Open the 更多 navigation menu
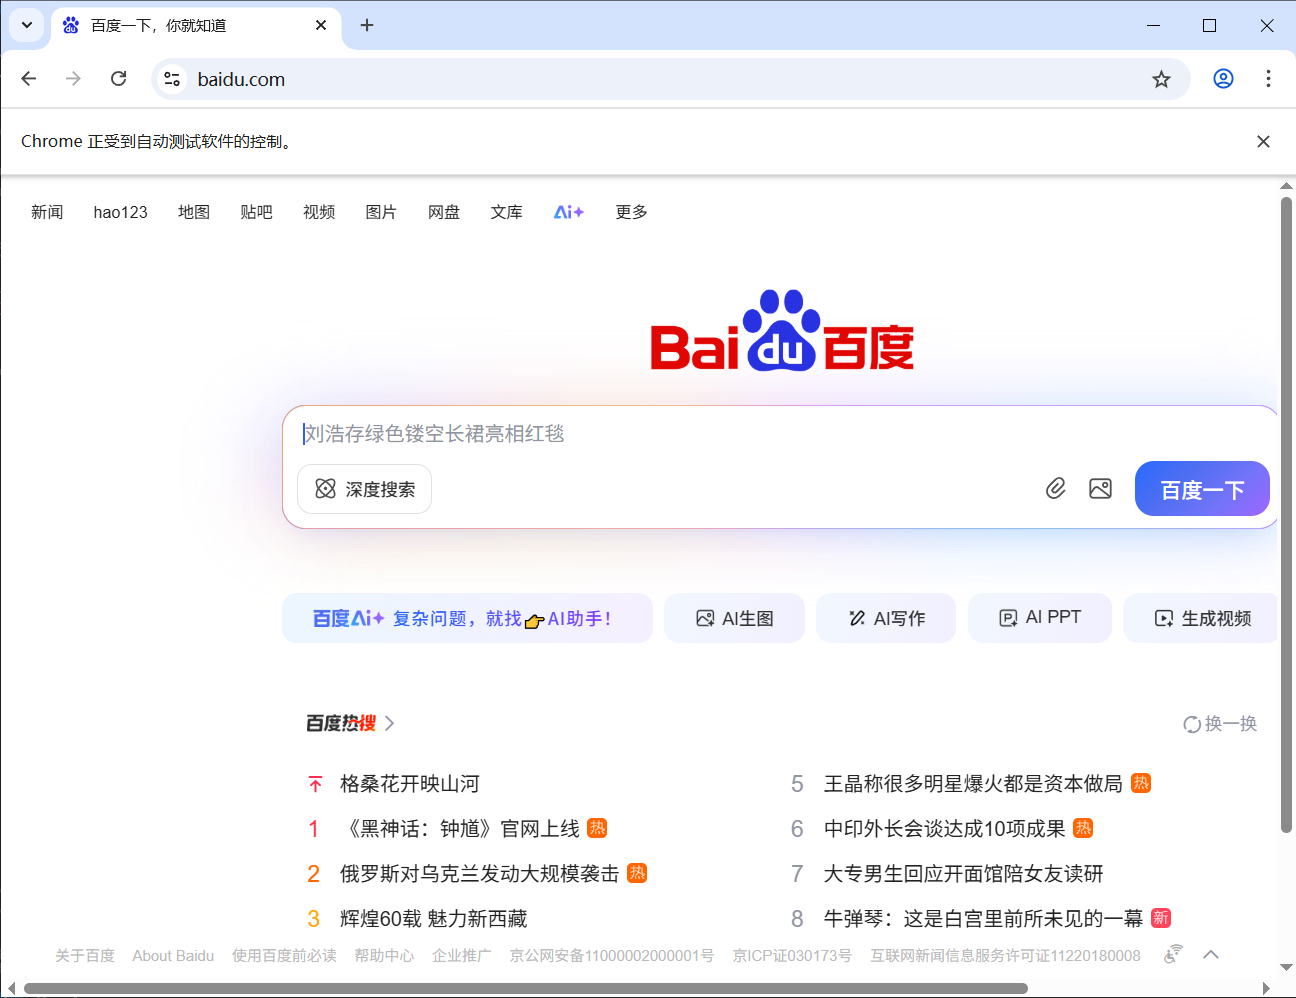This screenshot has height=998, width=1296. (631, 212)
